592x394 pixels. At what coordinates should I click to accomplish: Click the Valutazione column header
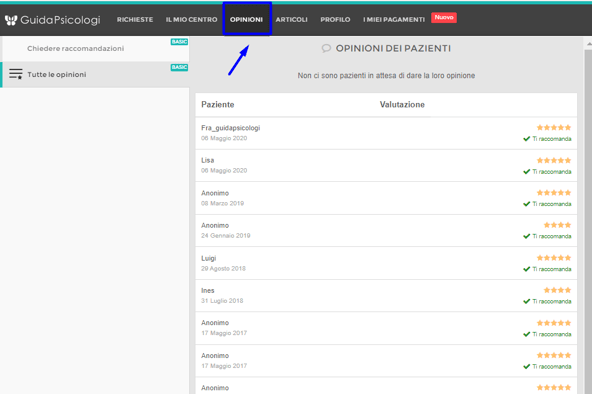click(x=402, y=105)
